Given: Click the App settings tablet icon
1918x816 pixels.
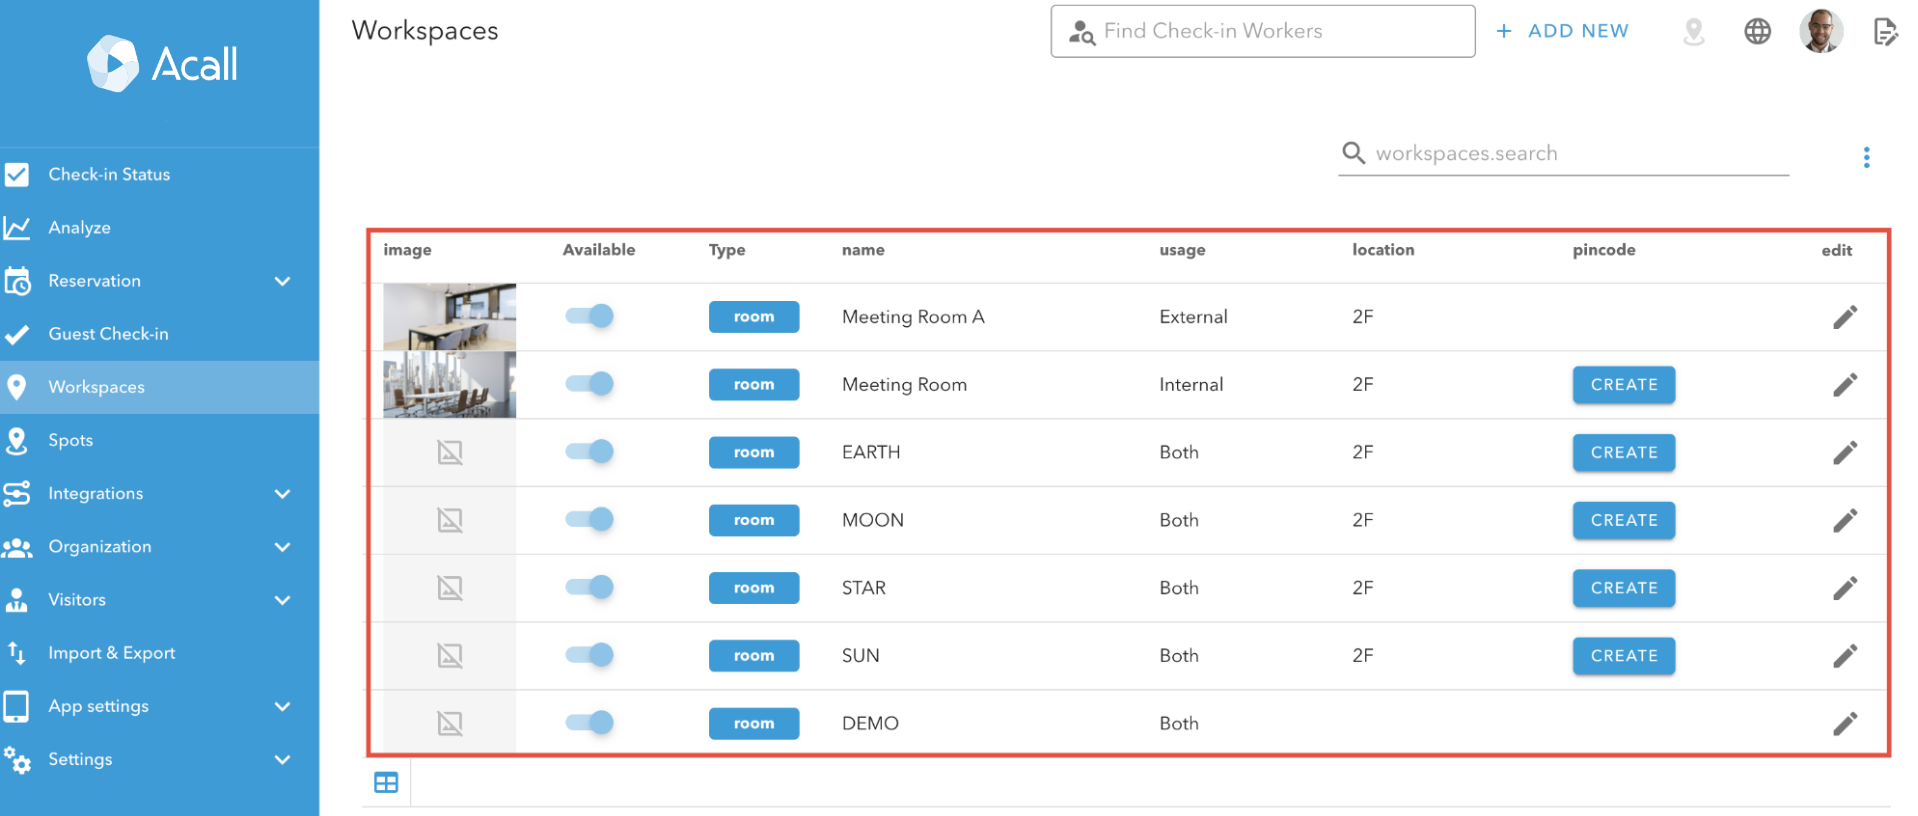Looking at the screenshot, I should pos(16,706).
